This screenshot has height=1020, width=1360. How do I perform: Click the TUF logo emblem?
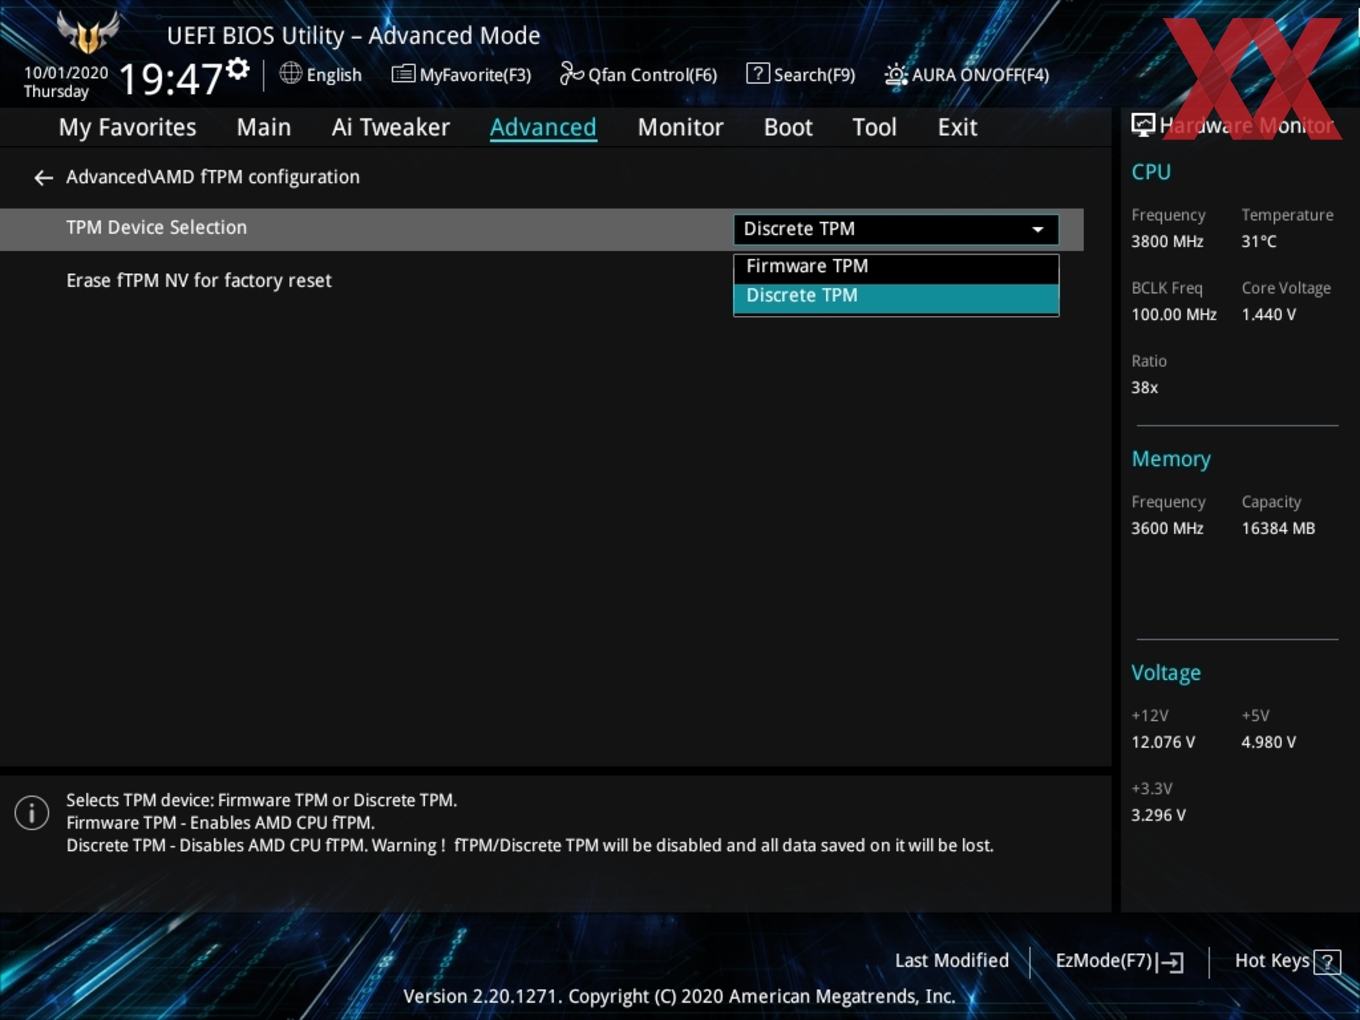[x=88, y=32]
